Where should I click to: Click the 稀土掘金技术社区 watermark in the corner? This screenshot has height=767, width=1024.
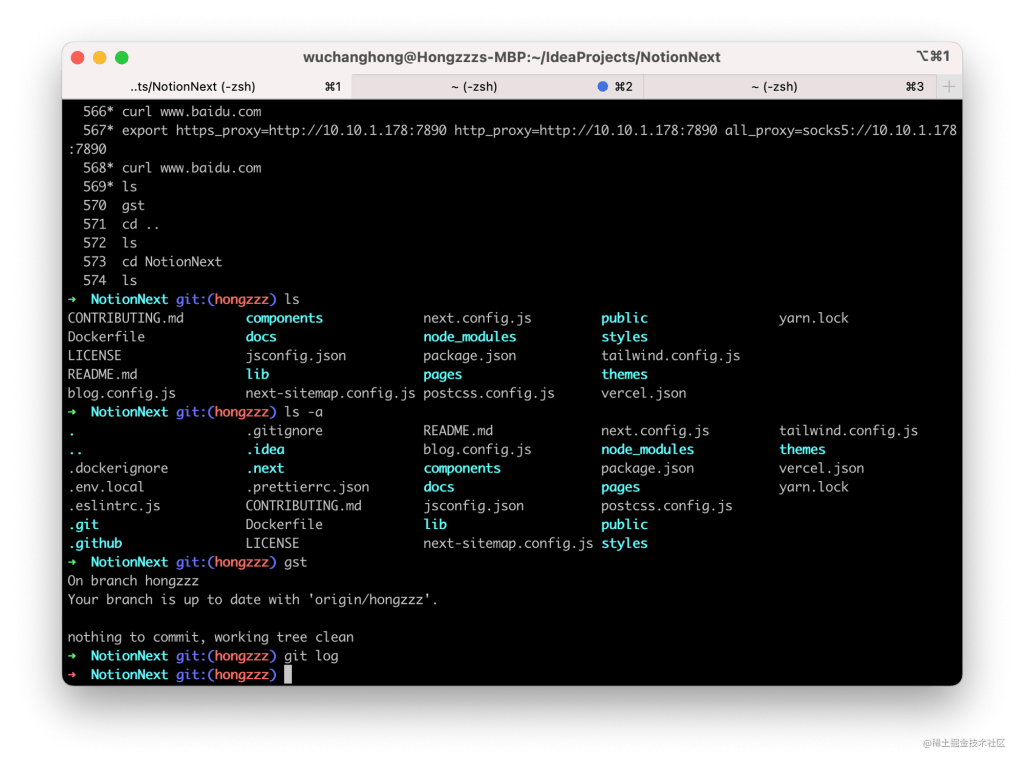965,742
